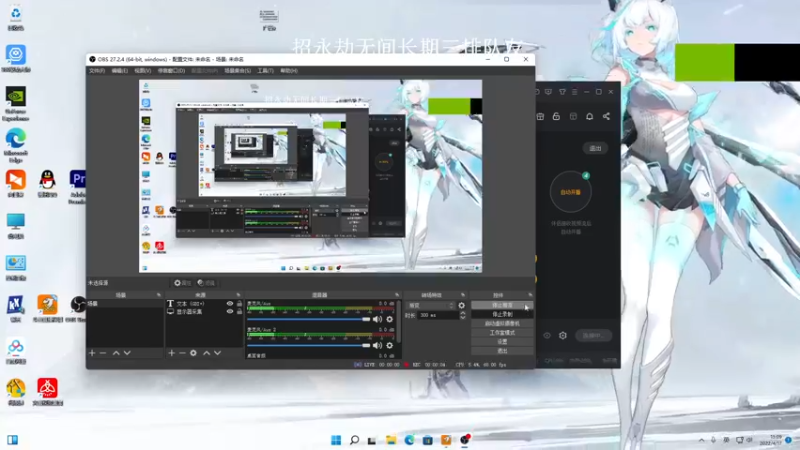This screenshot has height=450, width=800.
Task: Remove the selected source with the minus icon
Action: pyautogui.click(x=182, y=353)
